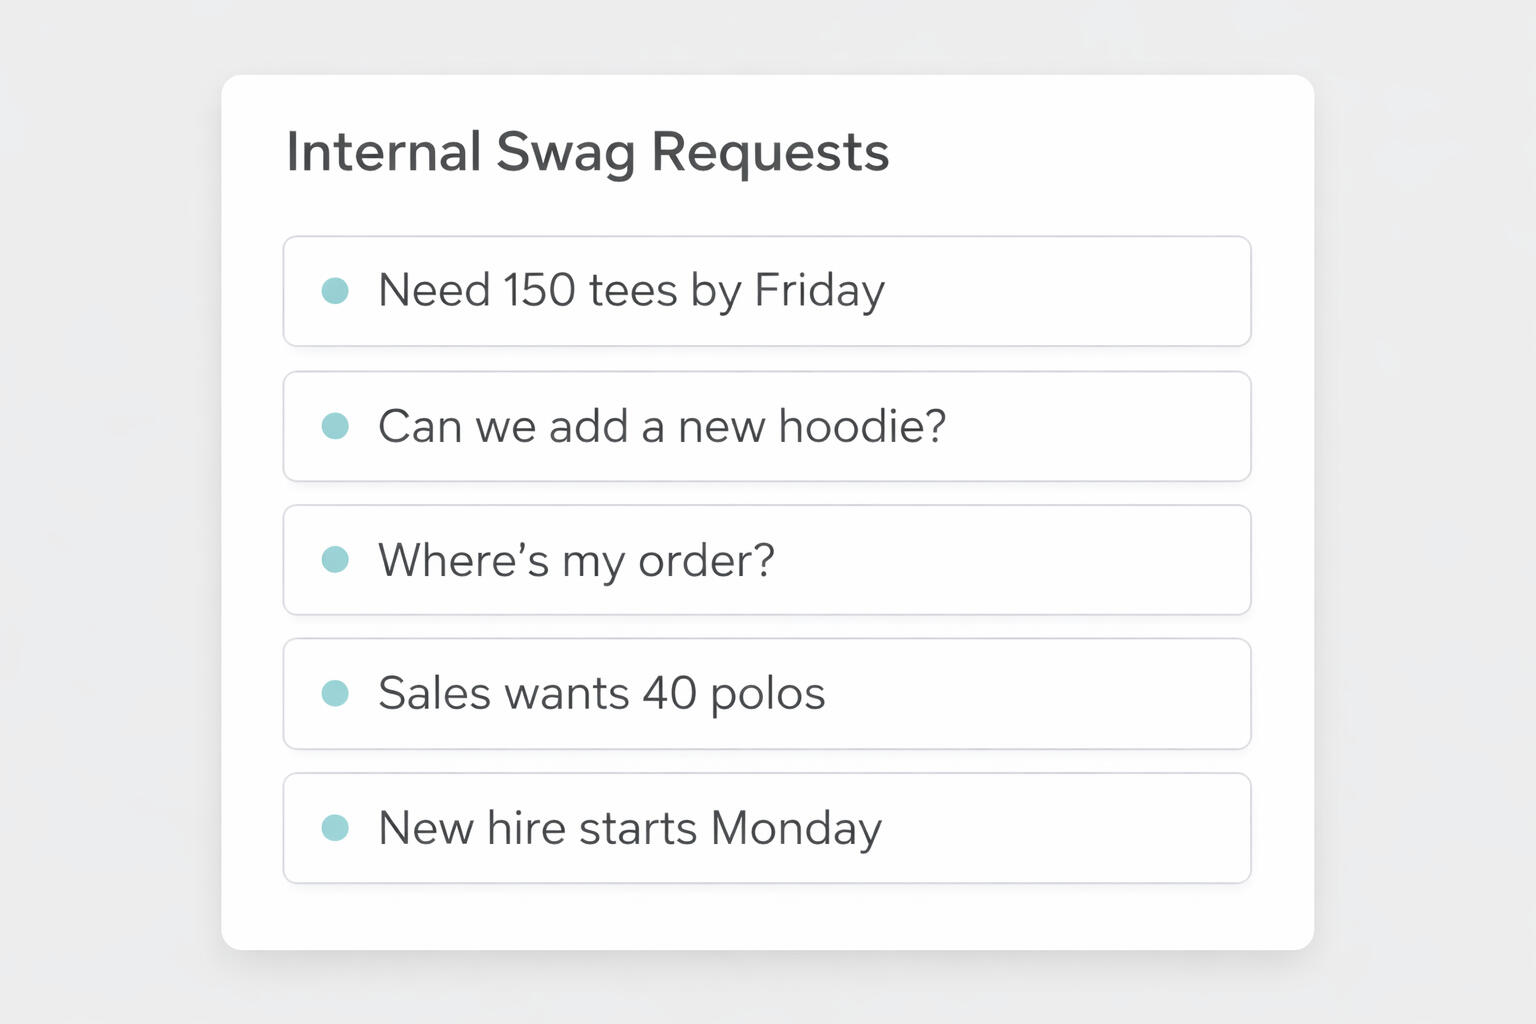Image resolution: width=1536 pixels, height=1024 pixels.
Task: Click the number '40' in the Sales request
Action: 669,693
